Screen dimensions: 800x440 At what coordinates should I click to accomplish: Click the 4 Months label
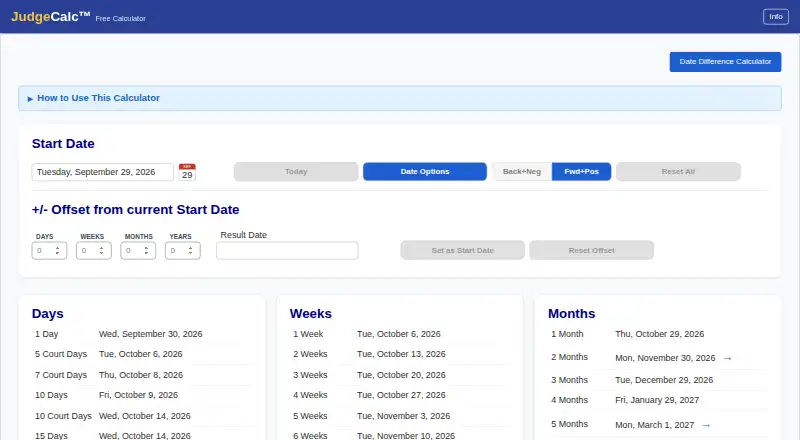569,400
